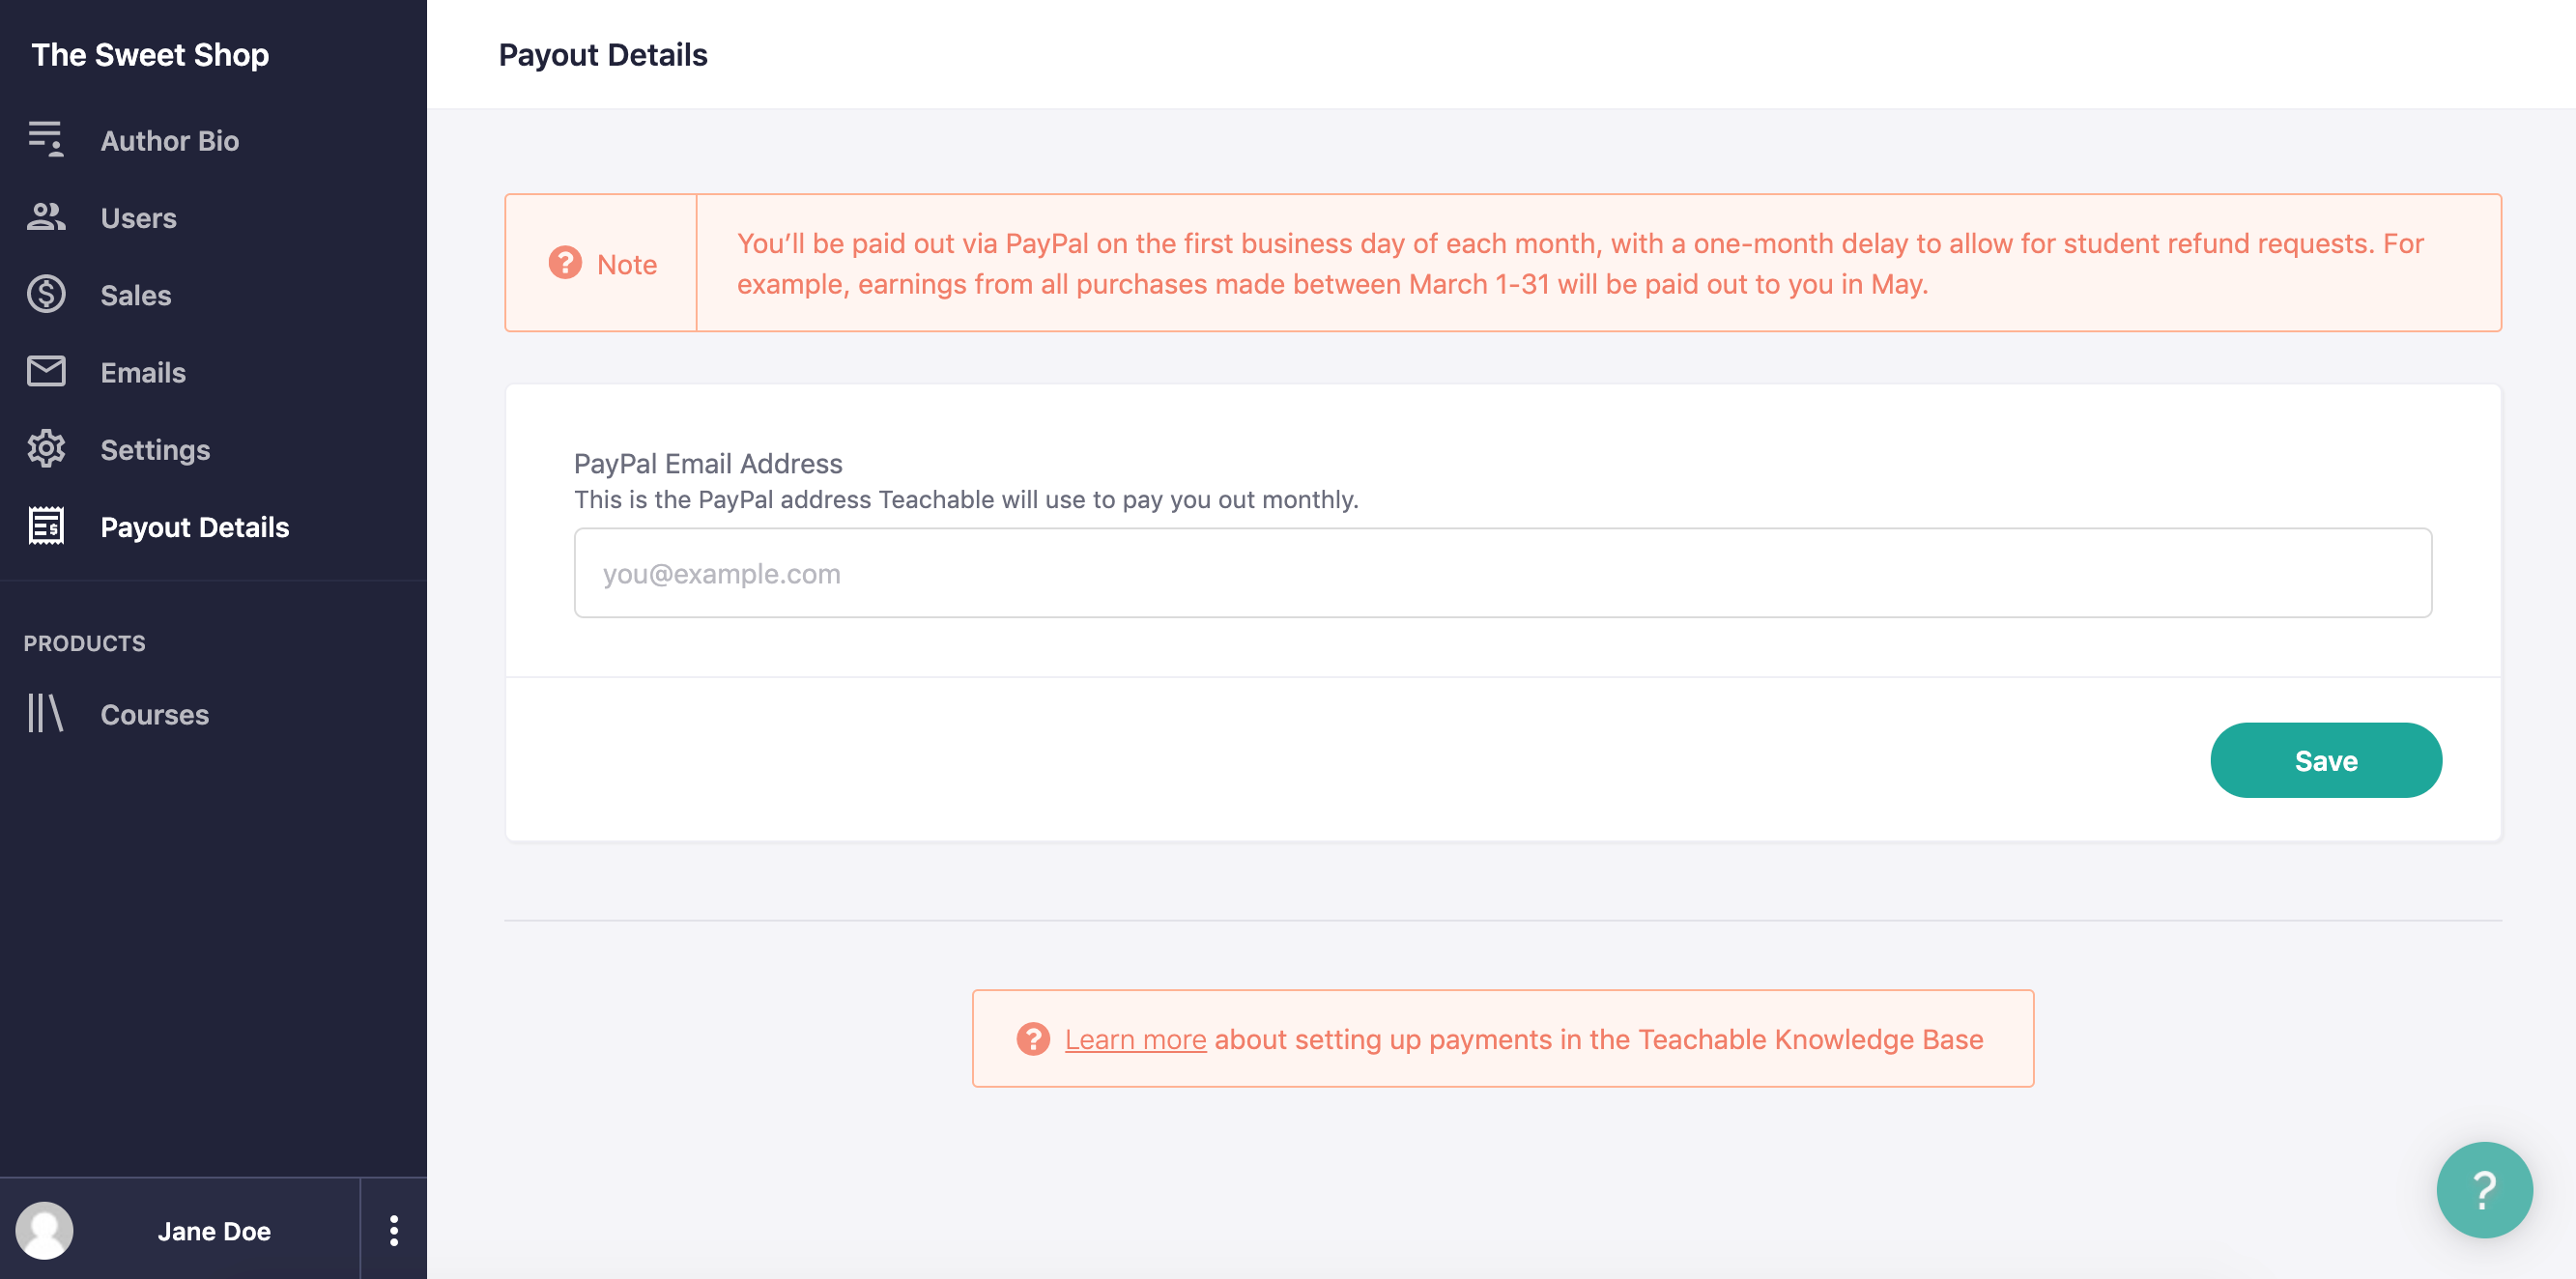Image resolution: width=2576 pixels, height=1279 pixels.
Task: Click the Author Bio sidebar icon
Action: click(46, 139)
